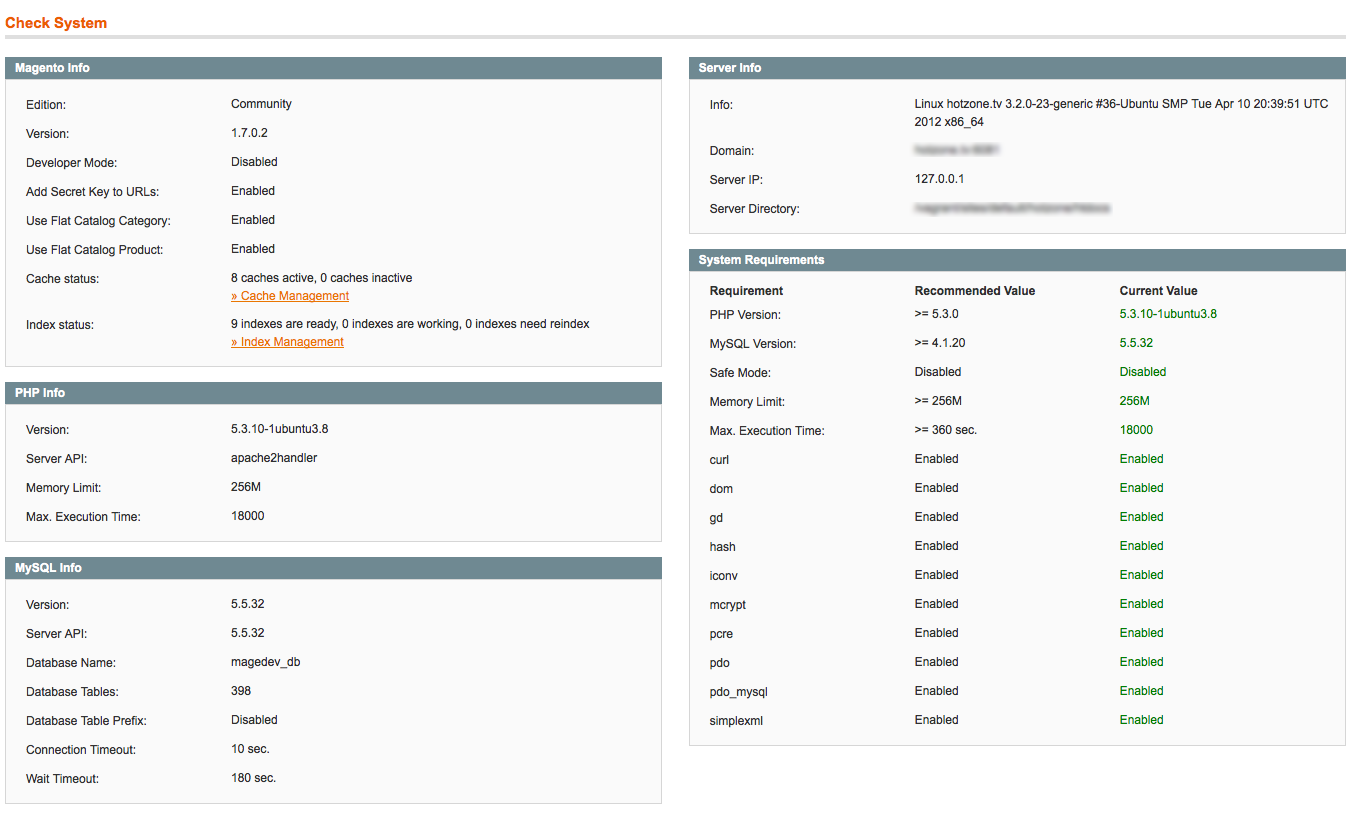
Task: Click the MySQL Info panel header
Action: click(x=333, y=568)
